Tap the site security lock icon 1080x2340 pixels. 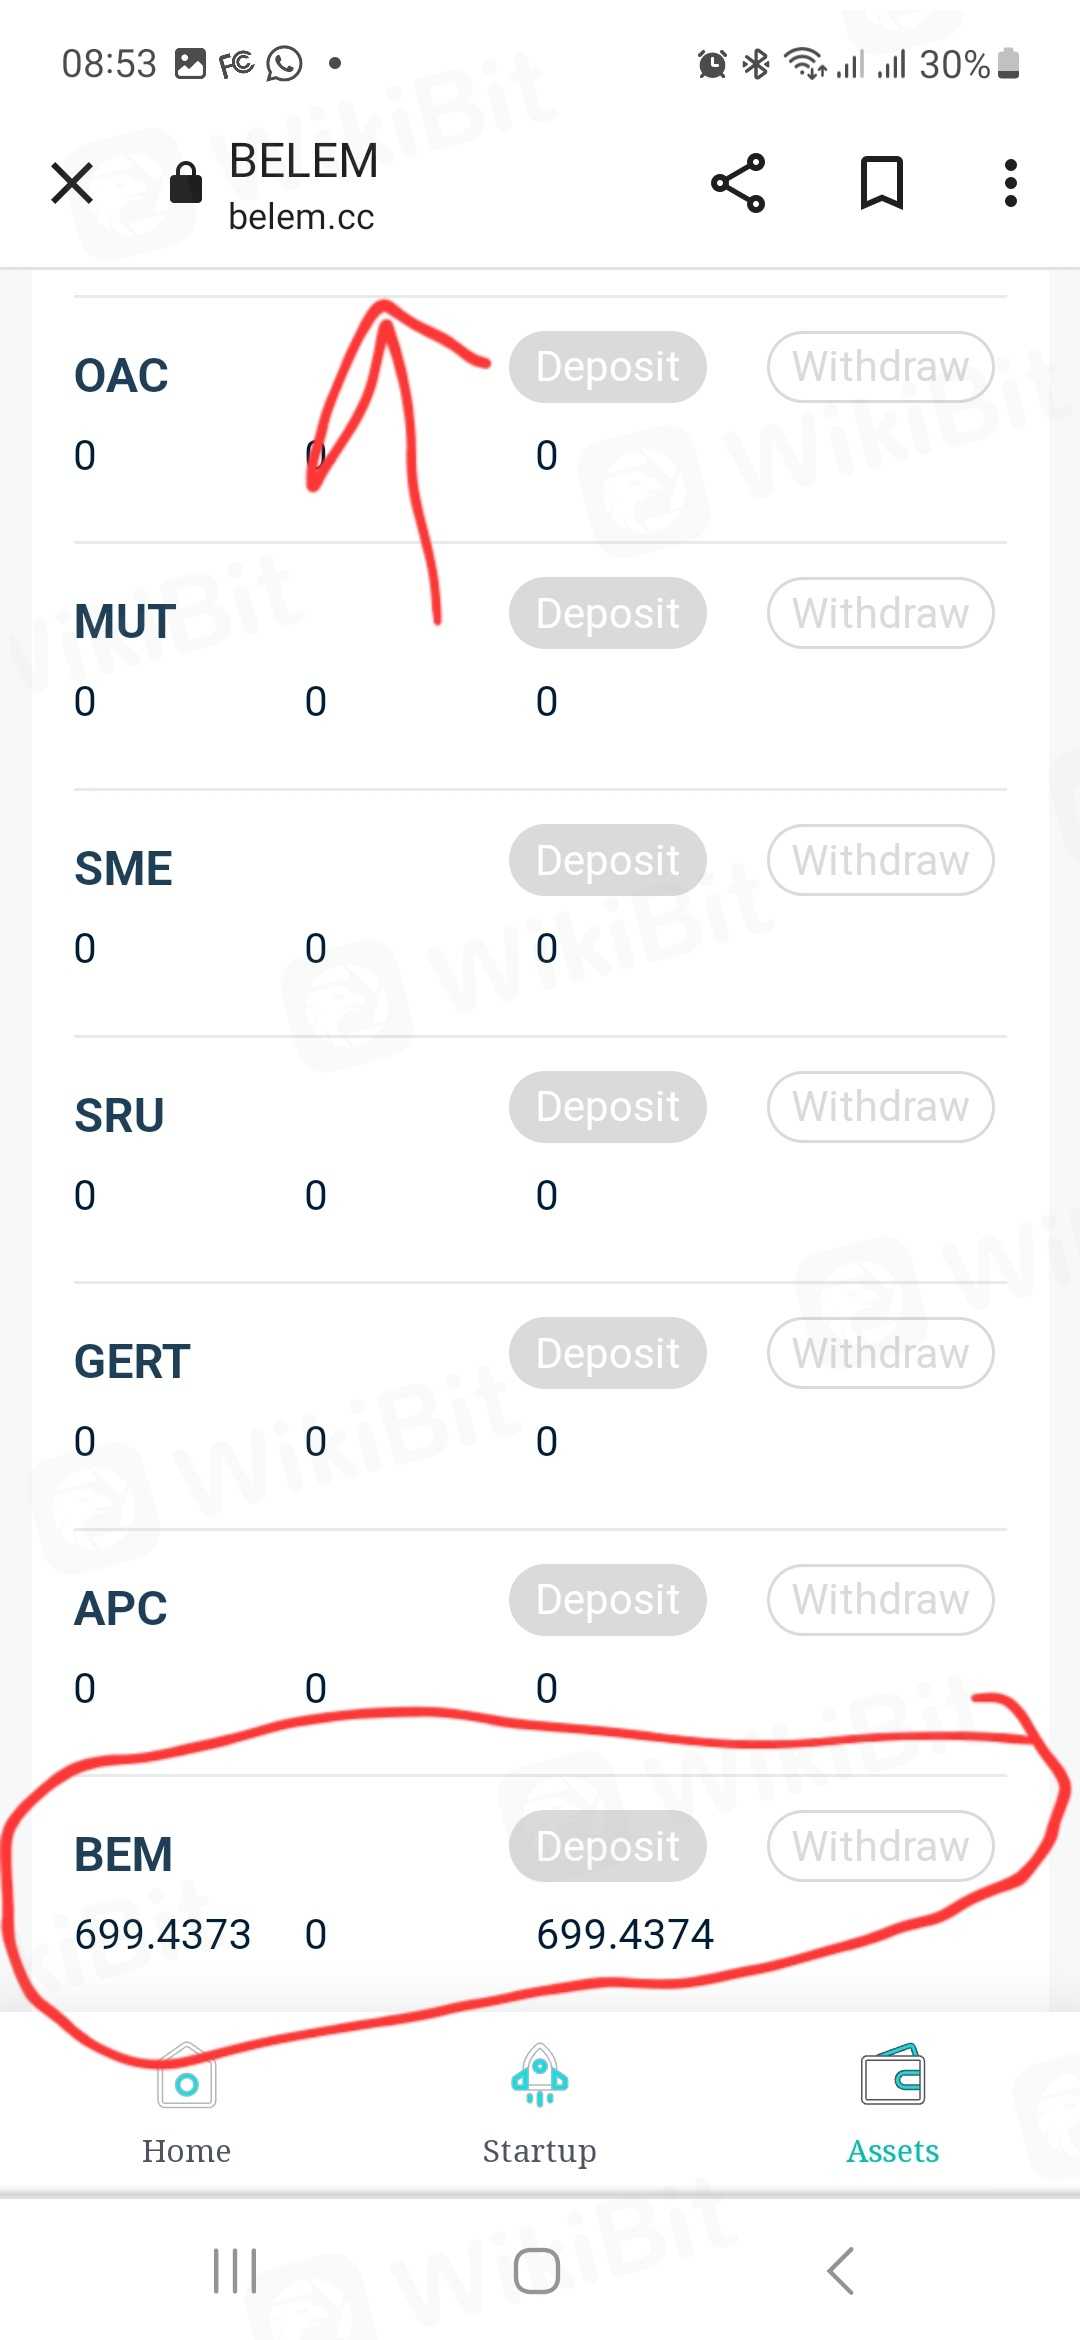(186, 183)
